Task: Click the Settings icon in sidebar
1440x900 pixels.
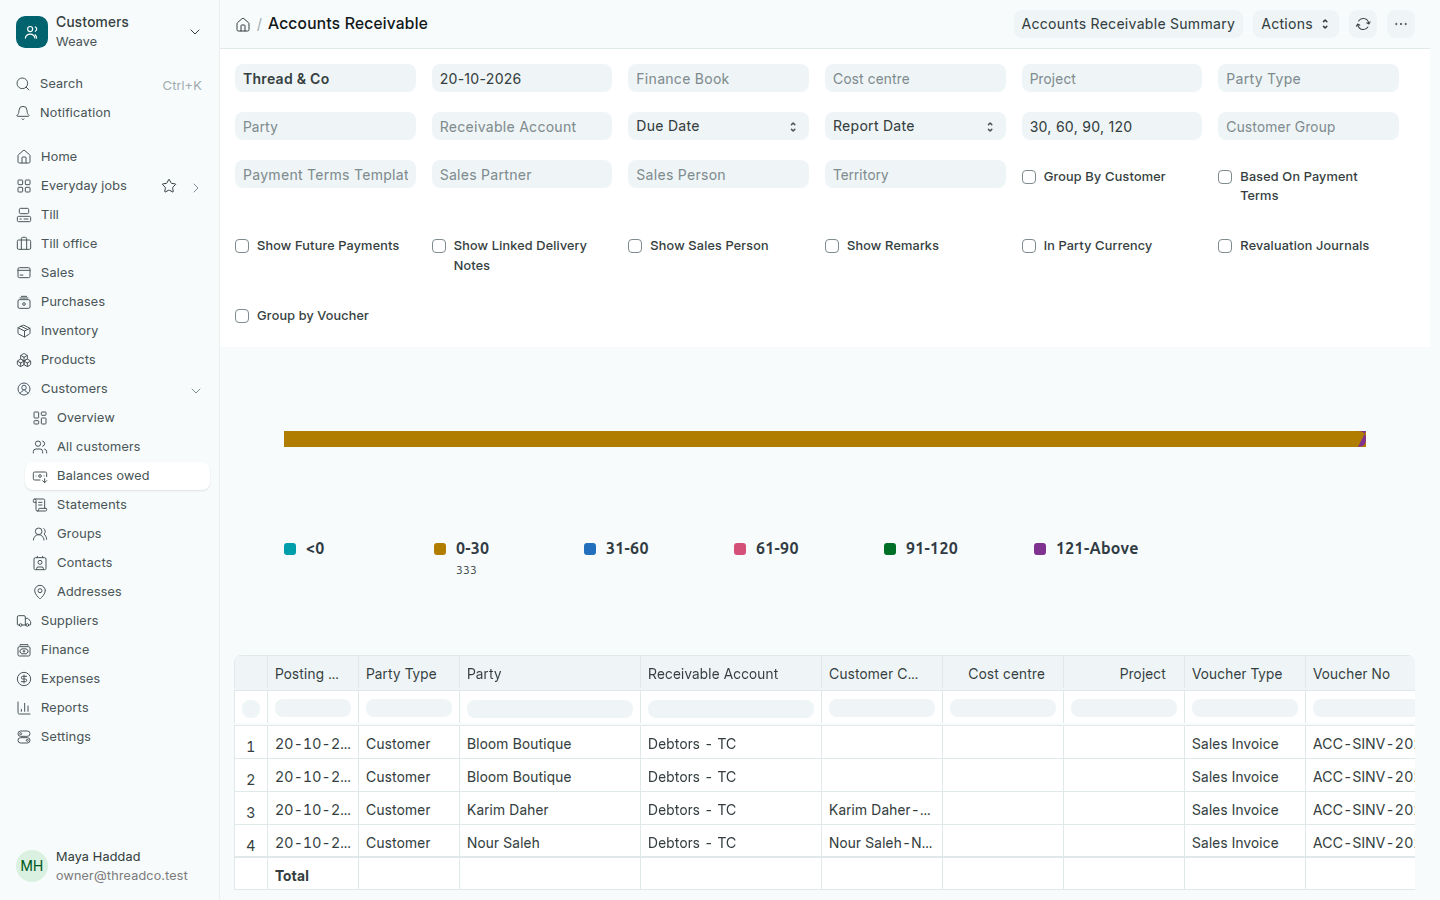Action: [24, 737]
